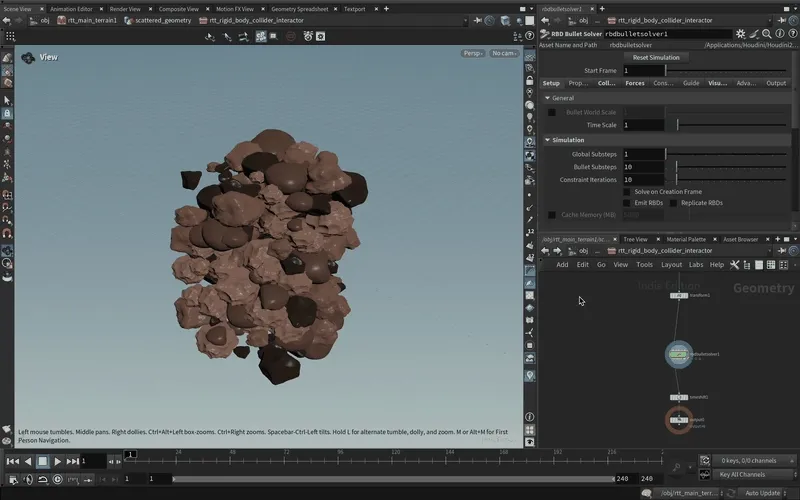Click back arrow in Scene View path bar
The height and width of the screenshot is (500, 800).
pyautogui.click(x=6, y=20)
